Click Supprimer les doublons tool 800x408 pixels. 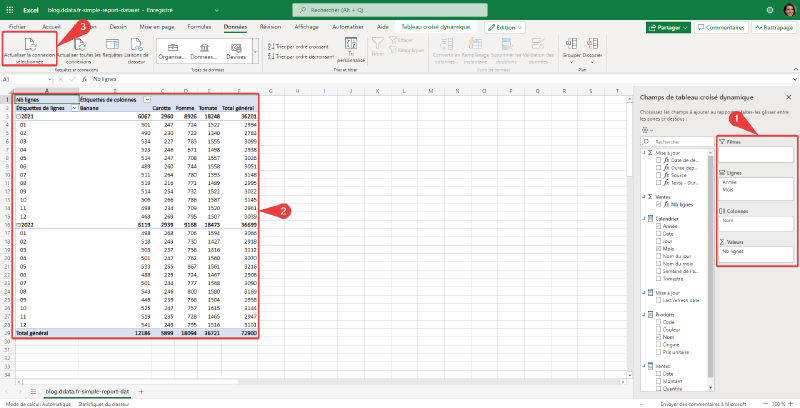tap(506, 50)
